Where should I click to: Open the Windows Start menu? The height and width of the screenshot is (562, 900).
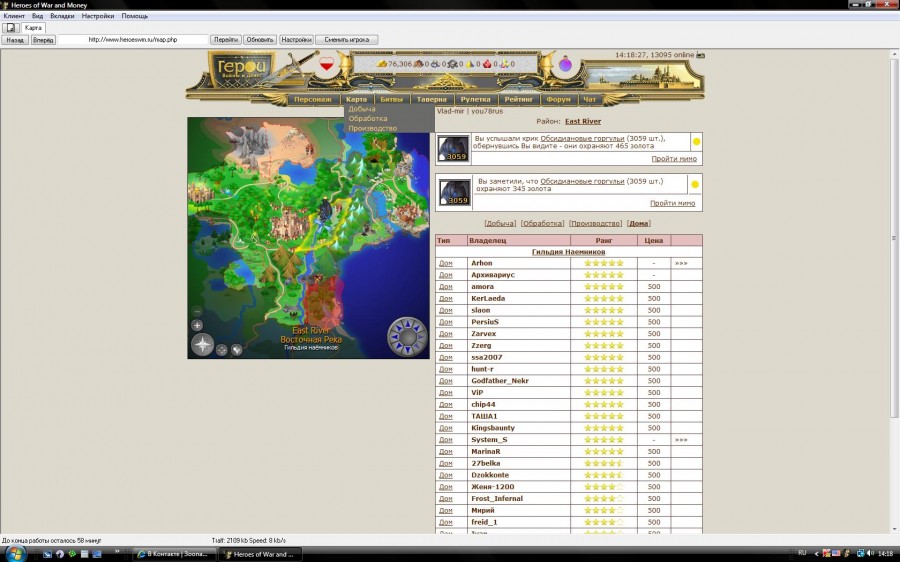tap(15, 554)
